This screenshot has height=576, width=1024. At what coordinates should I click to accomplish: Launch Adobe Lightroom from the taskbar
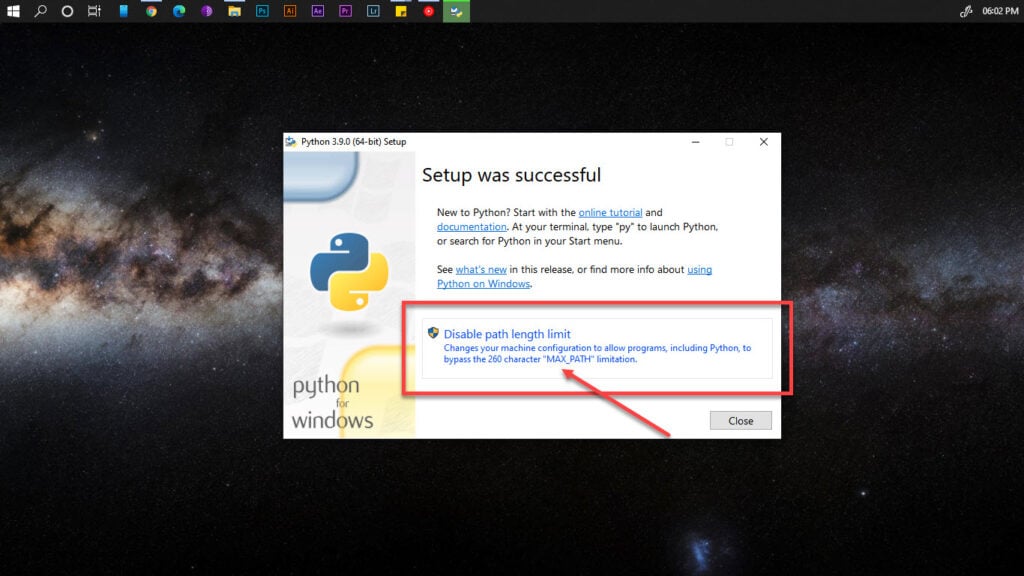coord(373,11)
